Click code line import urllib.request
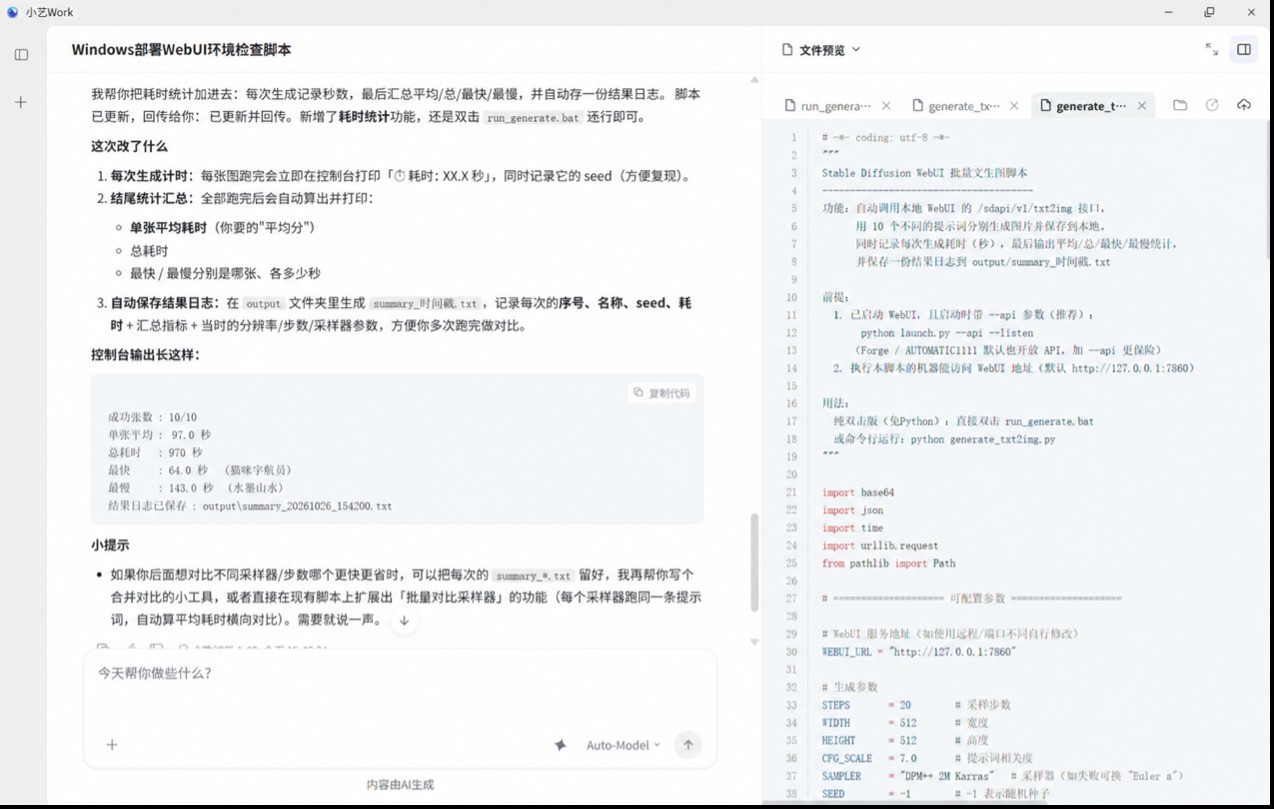1274x809 pixels. [880, 546]
